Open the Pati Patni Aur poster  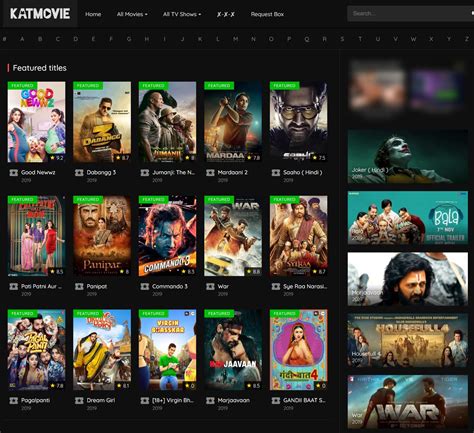click(36, 236)
